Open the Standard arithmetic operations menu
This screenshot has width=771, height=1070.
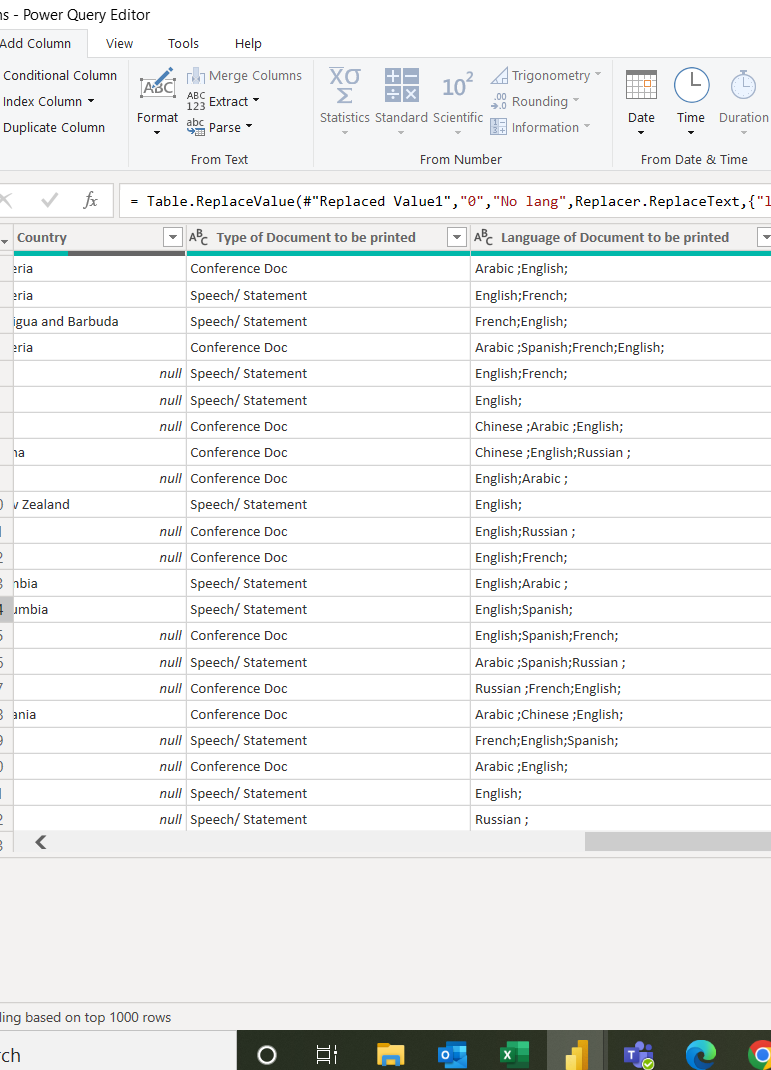click(x=401, y=101)
